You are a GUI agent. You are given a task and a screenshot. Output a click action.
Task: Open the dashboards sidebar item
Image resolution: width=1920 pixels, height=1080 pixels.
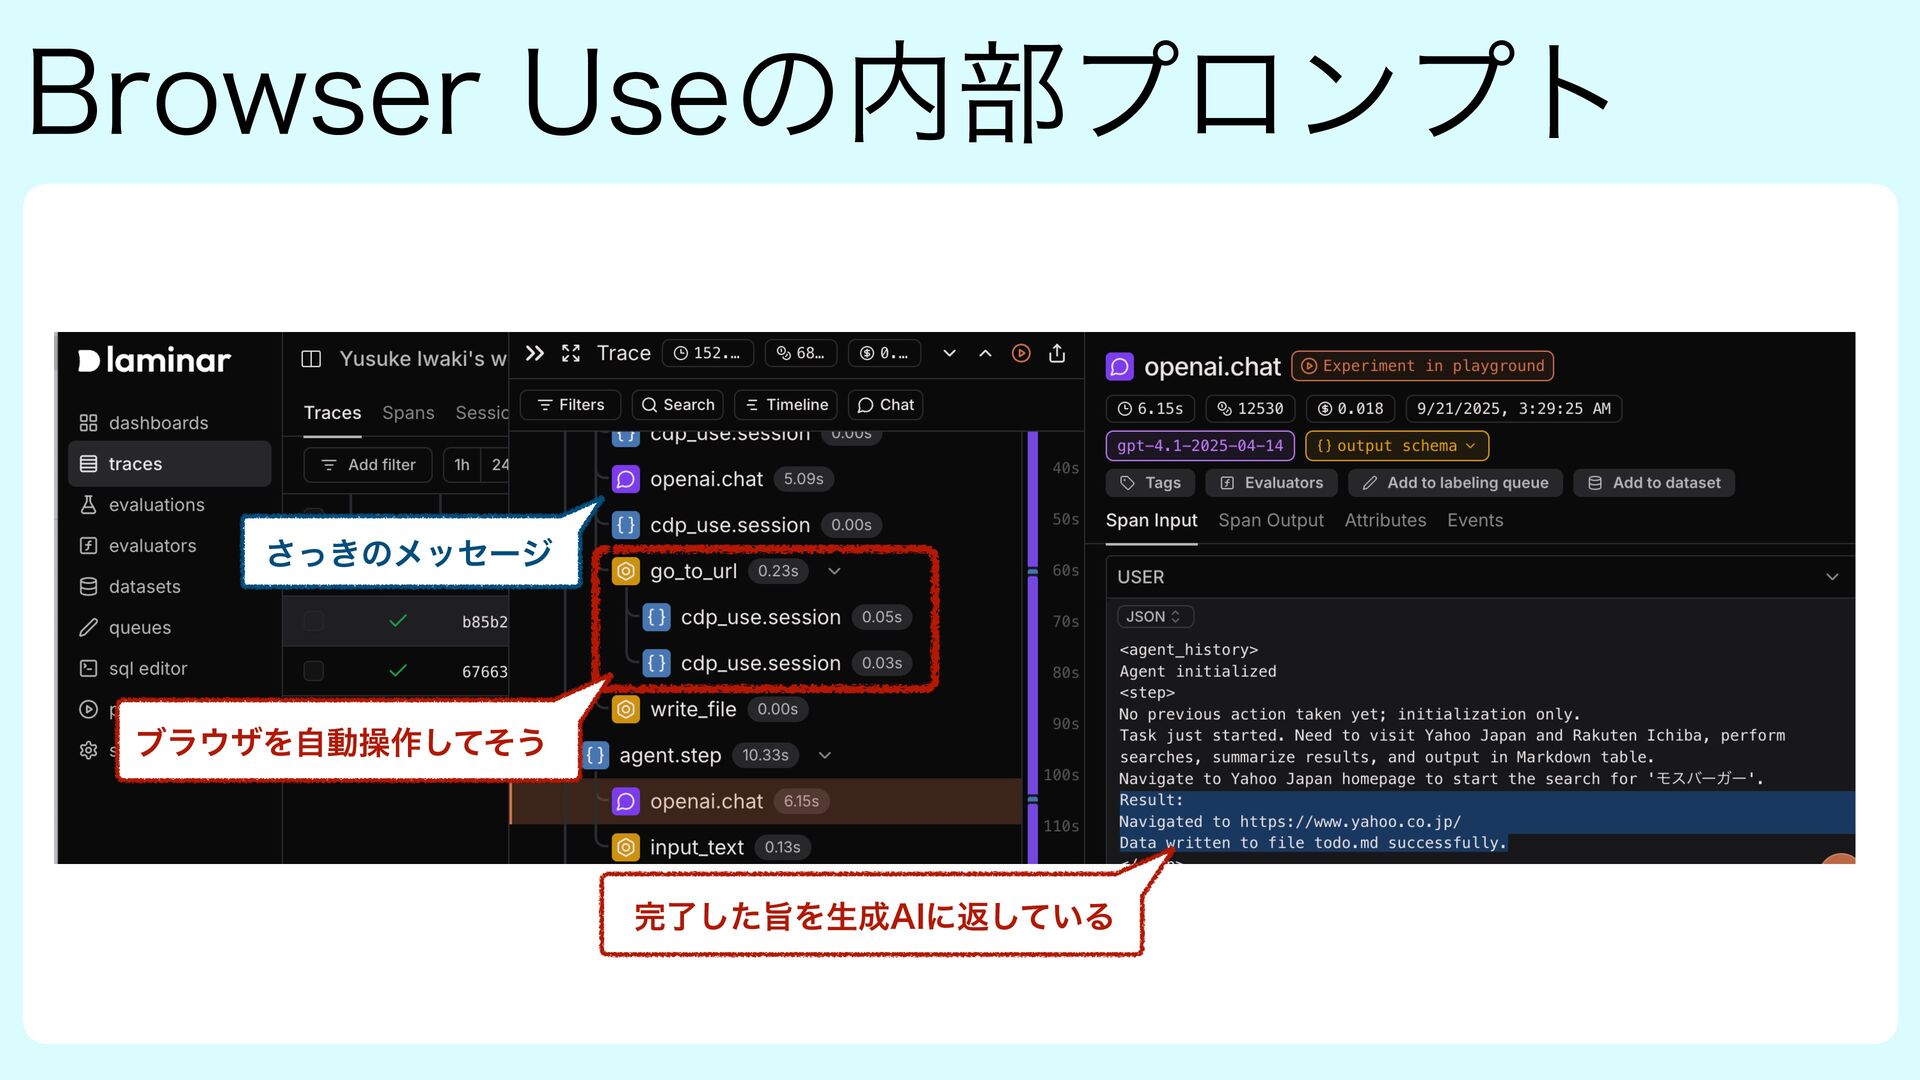tap(144, 423)
